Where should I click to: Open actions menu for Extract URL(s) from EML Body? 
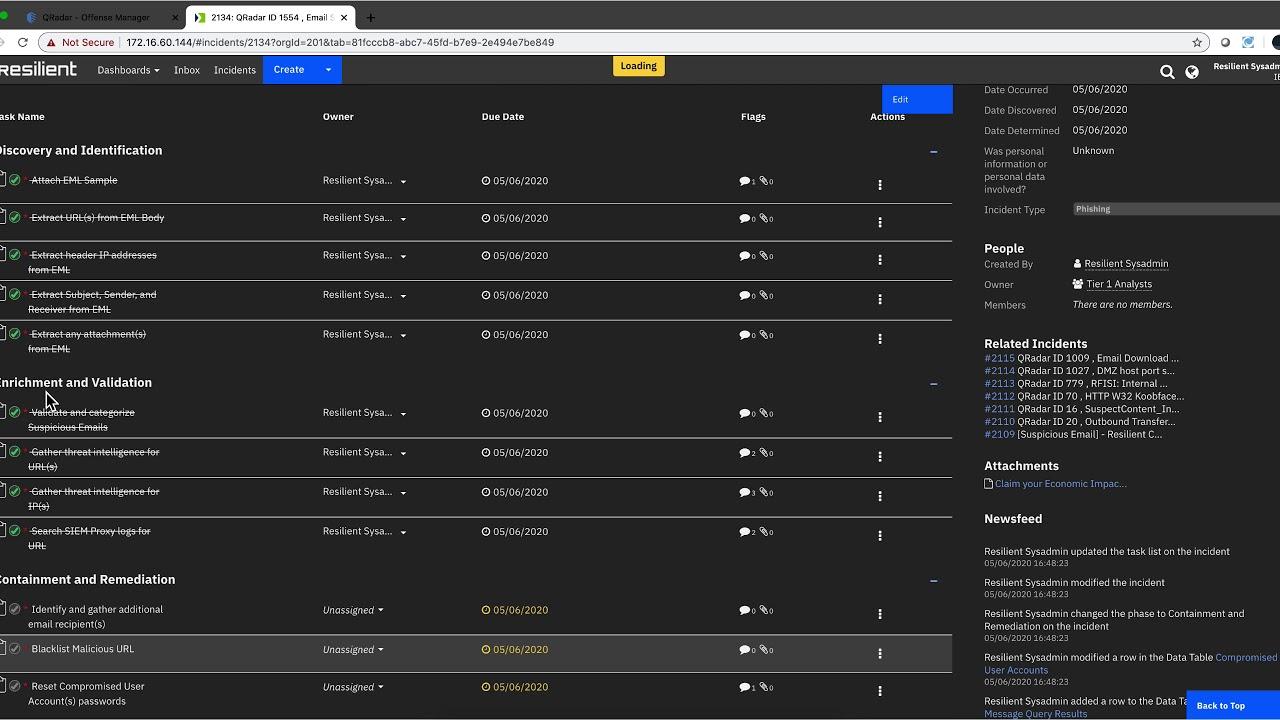[x=880, y=222]
